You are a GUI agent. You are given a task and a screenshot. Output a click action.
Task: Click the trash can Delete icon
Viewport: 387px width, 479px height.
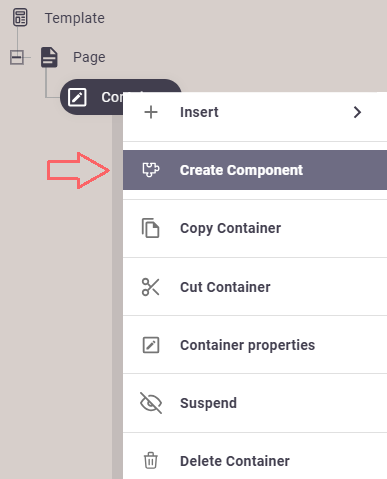tap(151, 461)
